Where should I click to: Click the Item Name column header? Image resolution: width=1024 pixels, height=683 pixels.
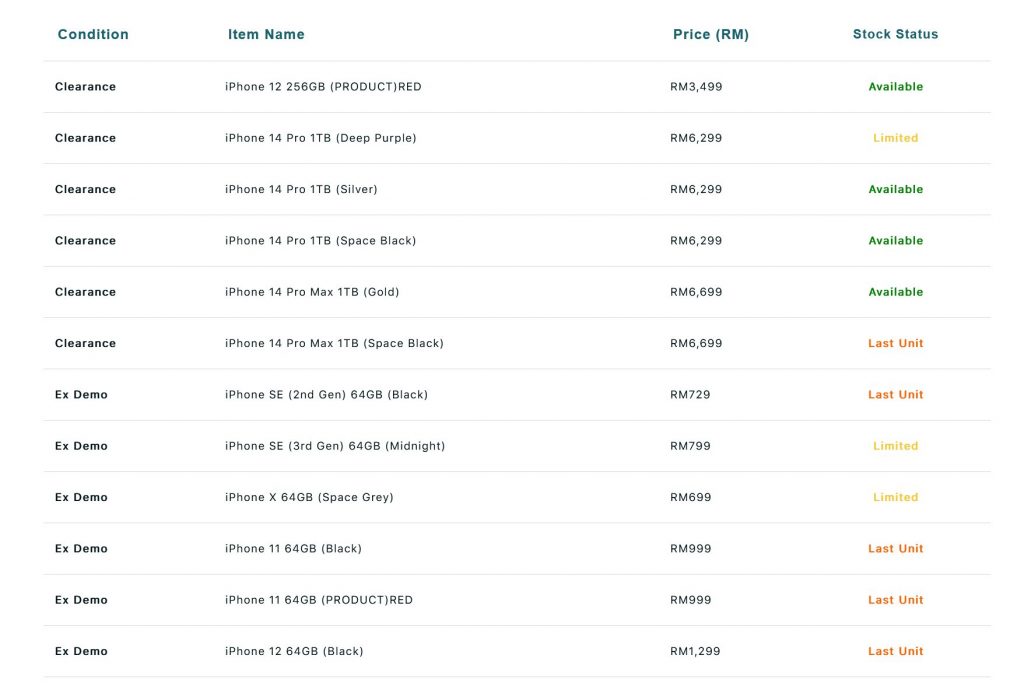click(266, 34)
